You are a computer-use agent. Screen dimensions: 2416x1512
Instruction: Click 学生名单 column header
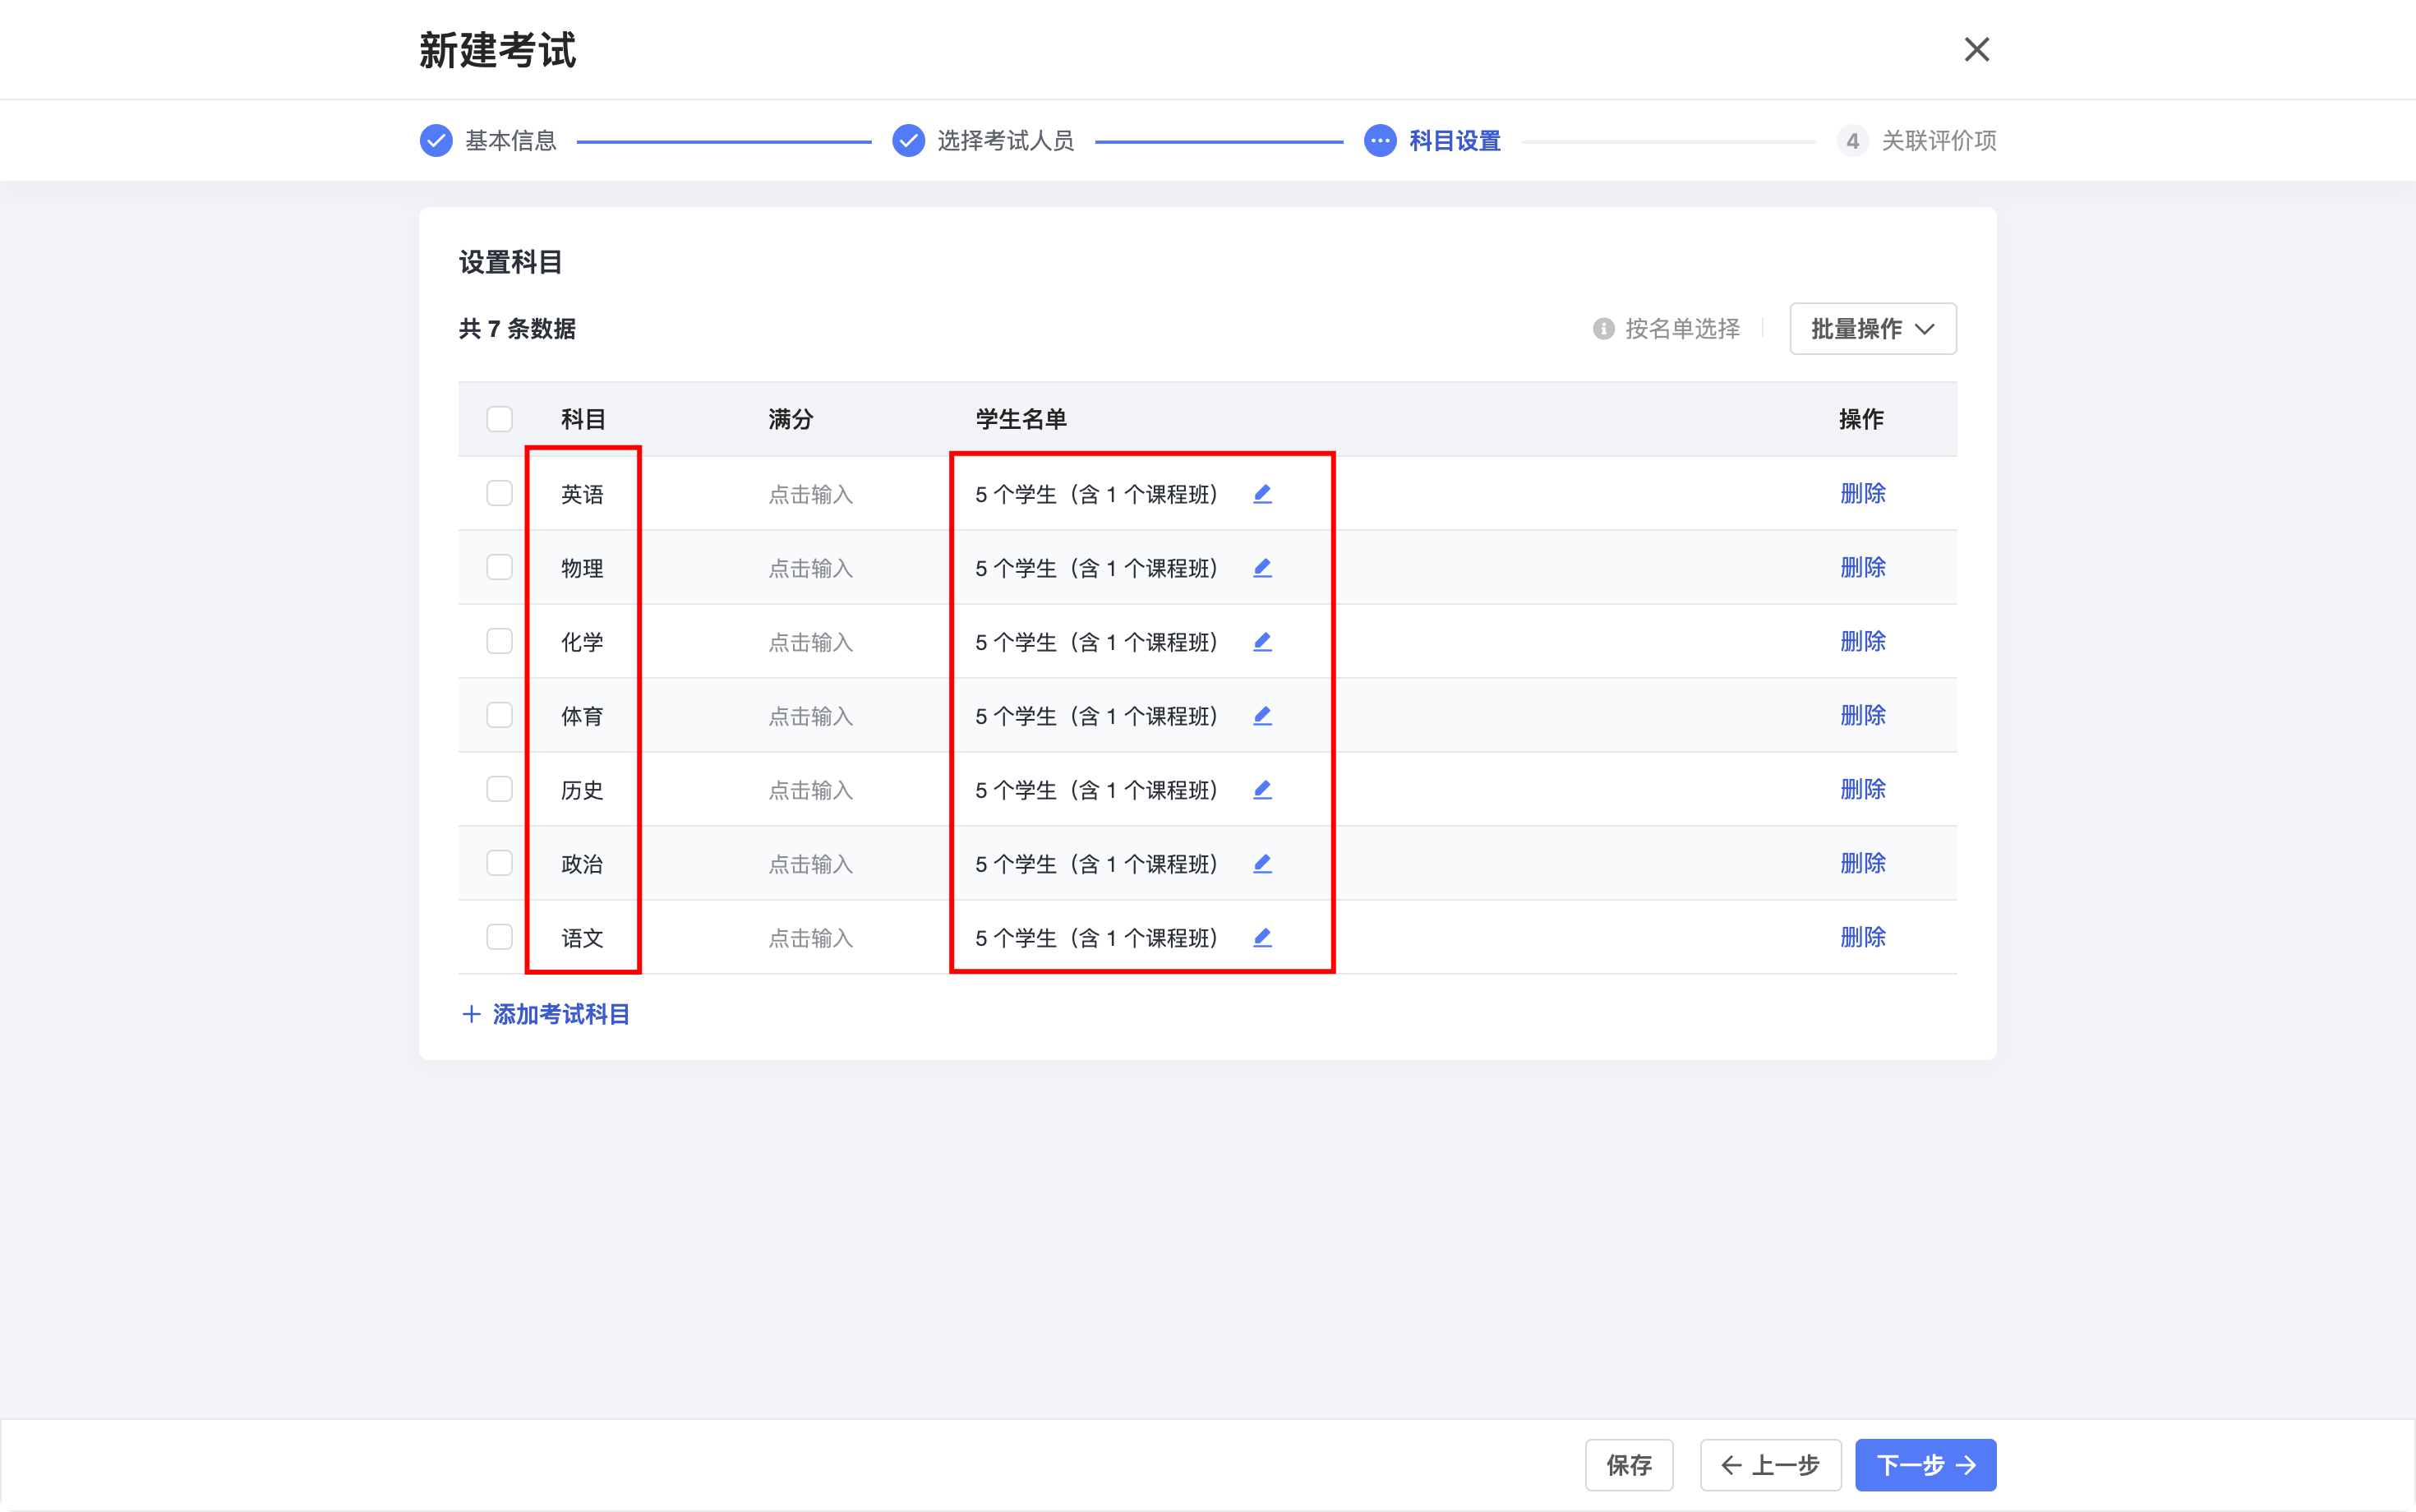click(1021, 419)
